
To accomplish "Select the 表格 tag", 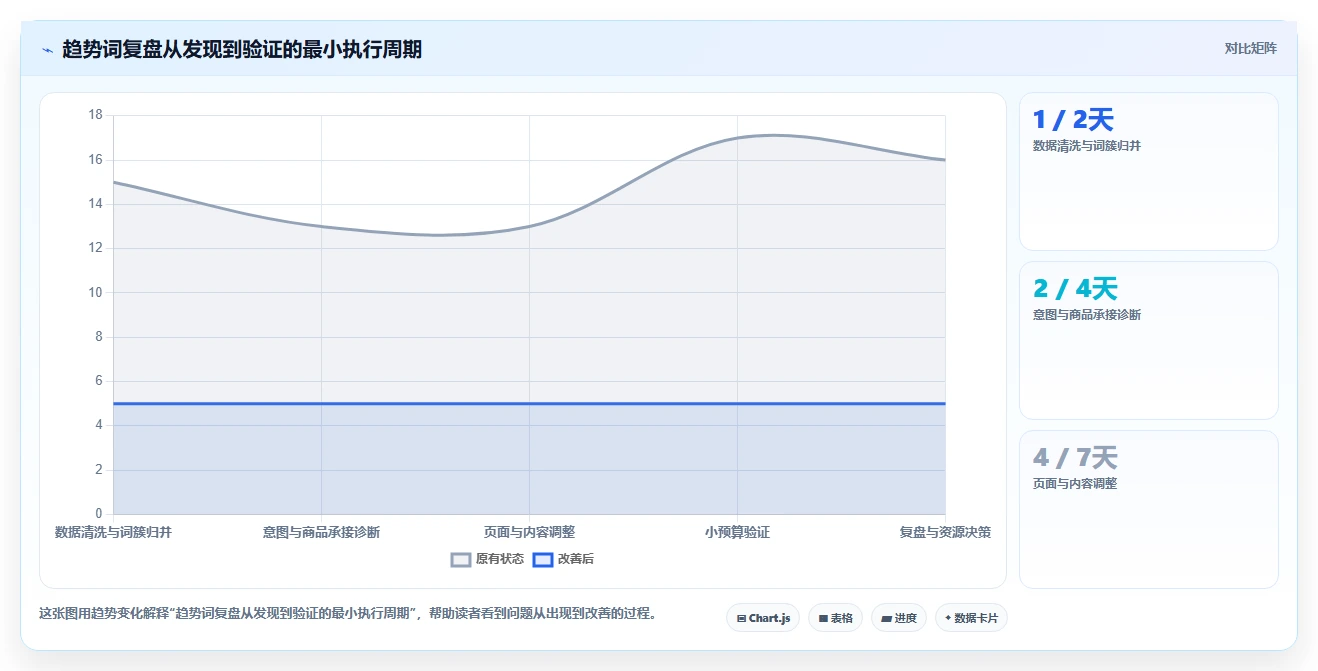I will coord(836,618).
